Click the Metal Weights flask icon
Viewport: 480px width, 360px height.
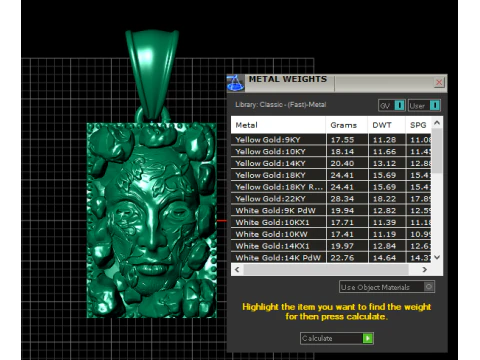[235, 83]
